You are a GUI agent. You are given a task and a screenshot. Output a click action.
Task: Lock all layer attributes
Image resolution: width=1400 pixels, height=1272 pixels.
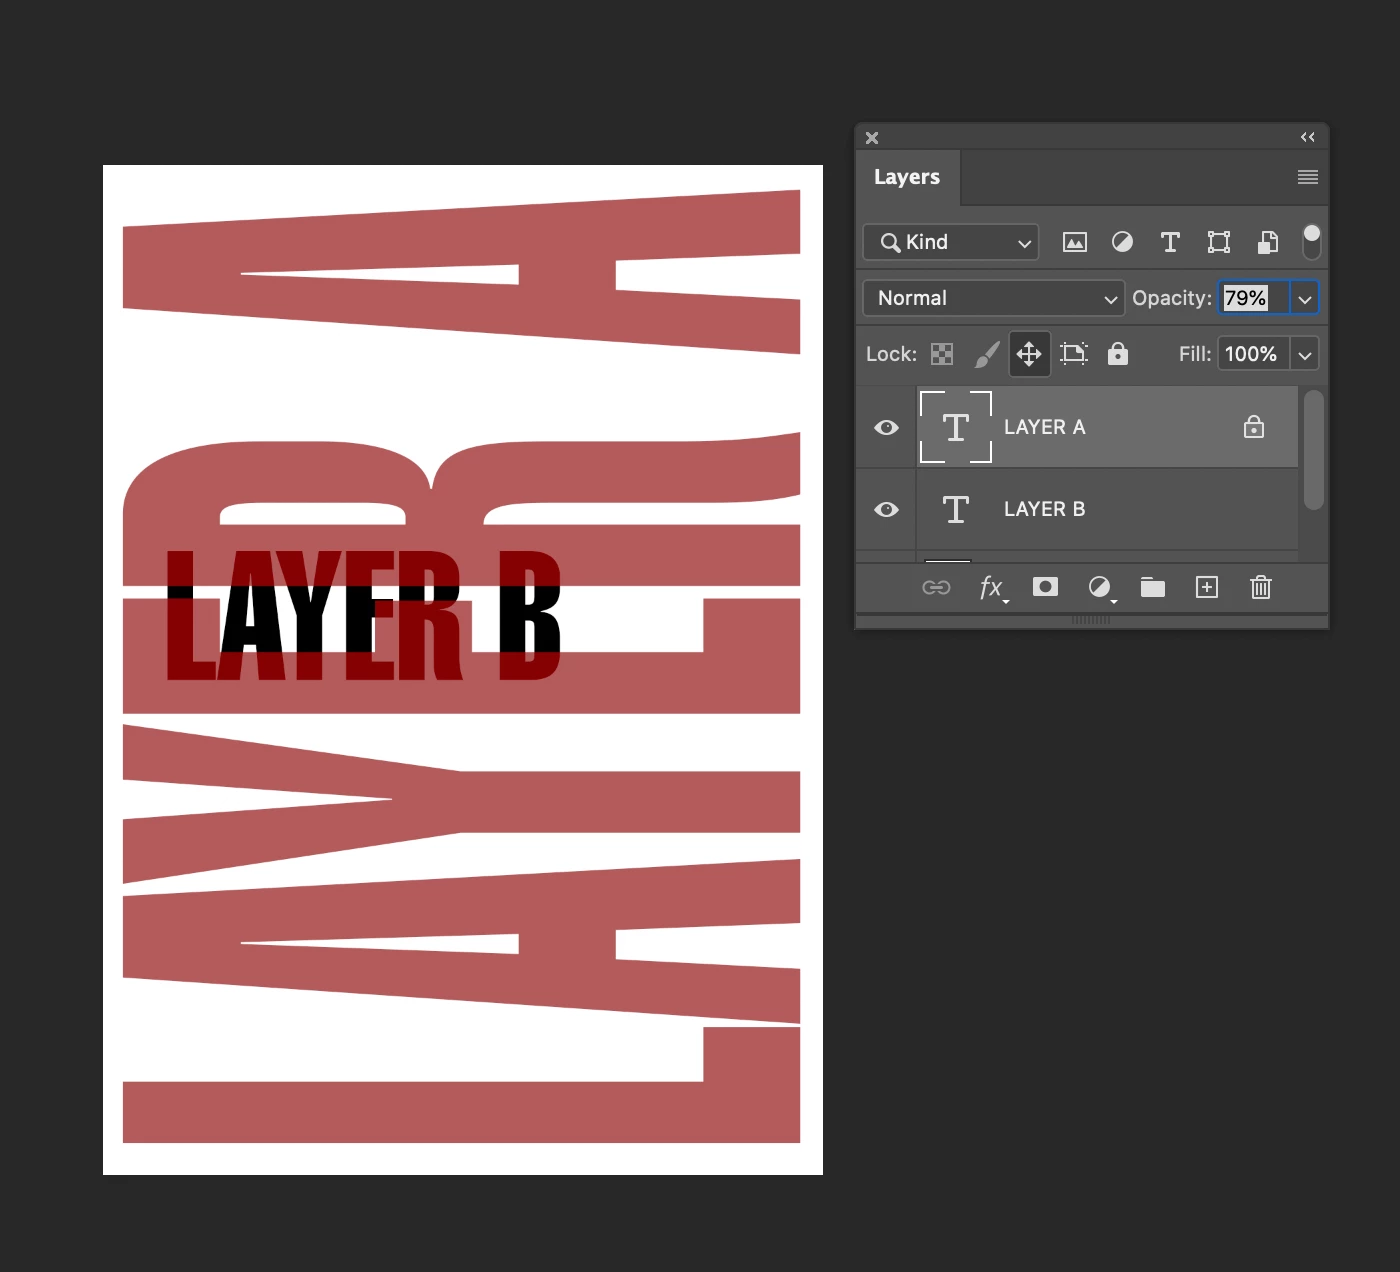(x=1118, y=354)
